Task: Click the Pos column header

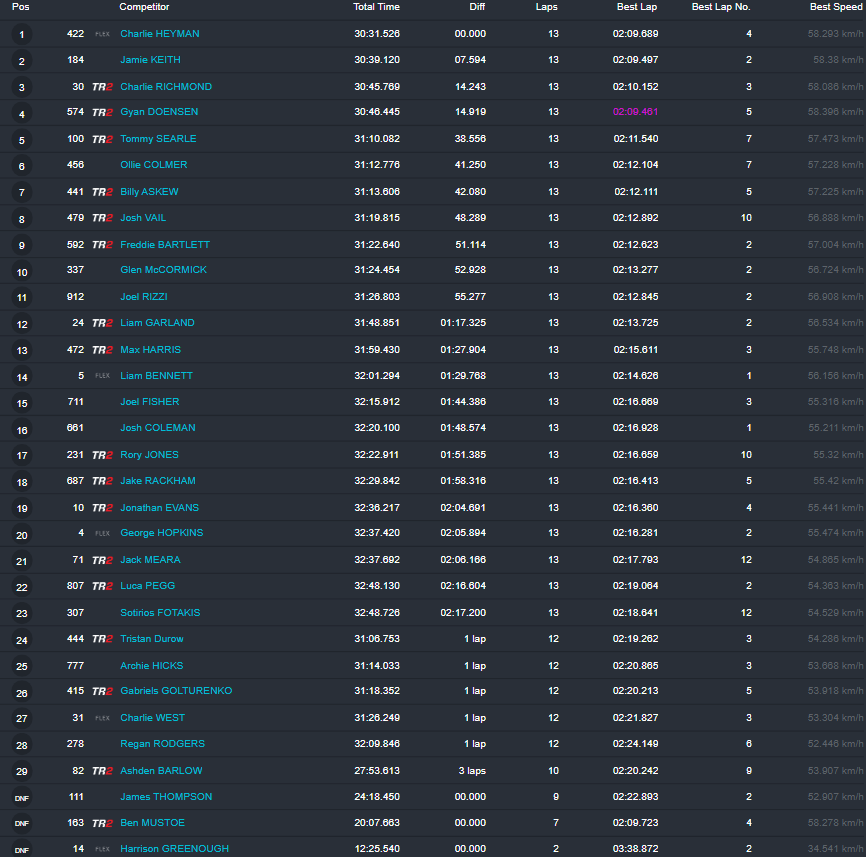Action: coord(20,7)
